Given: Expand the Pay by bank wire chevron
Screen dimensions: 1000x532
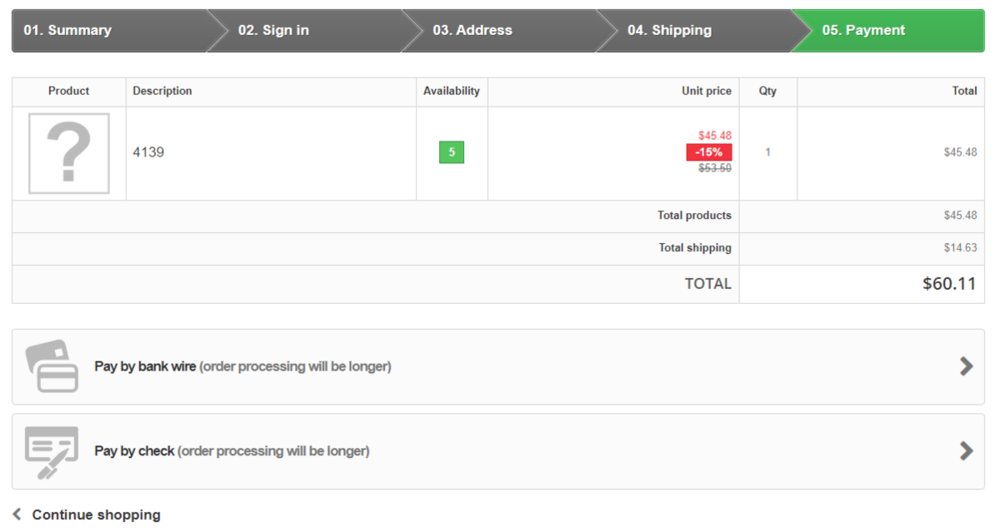Looking at the screenshot, I should [x=966, y=366].
